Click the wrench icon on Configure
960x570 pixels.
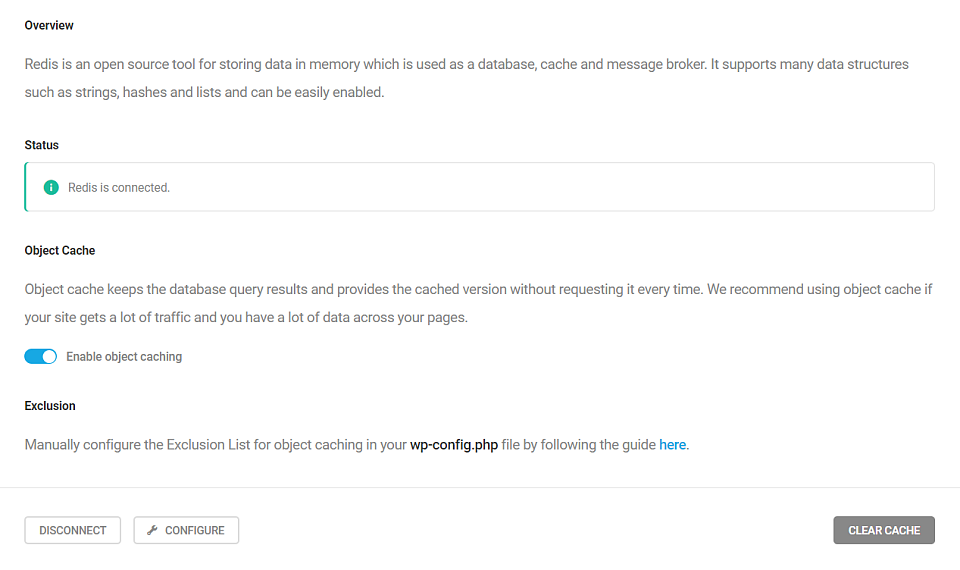[x=153, y=530]
